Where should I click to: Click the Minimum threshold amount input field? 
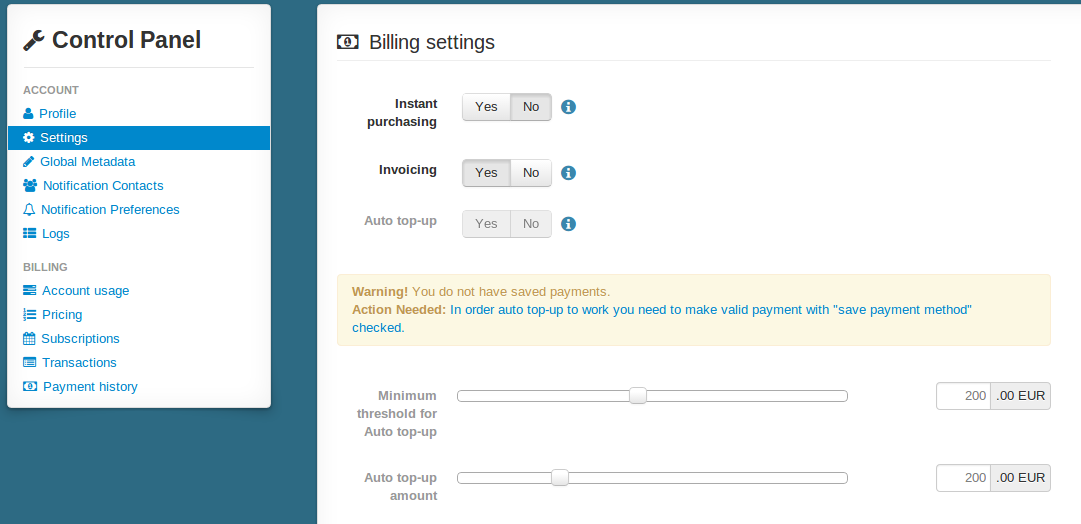tap(963, 396)
